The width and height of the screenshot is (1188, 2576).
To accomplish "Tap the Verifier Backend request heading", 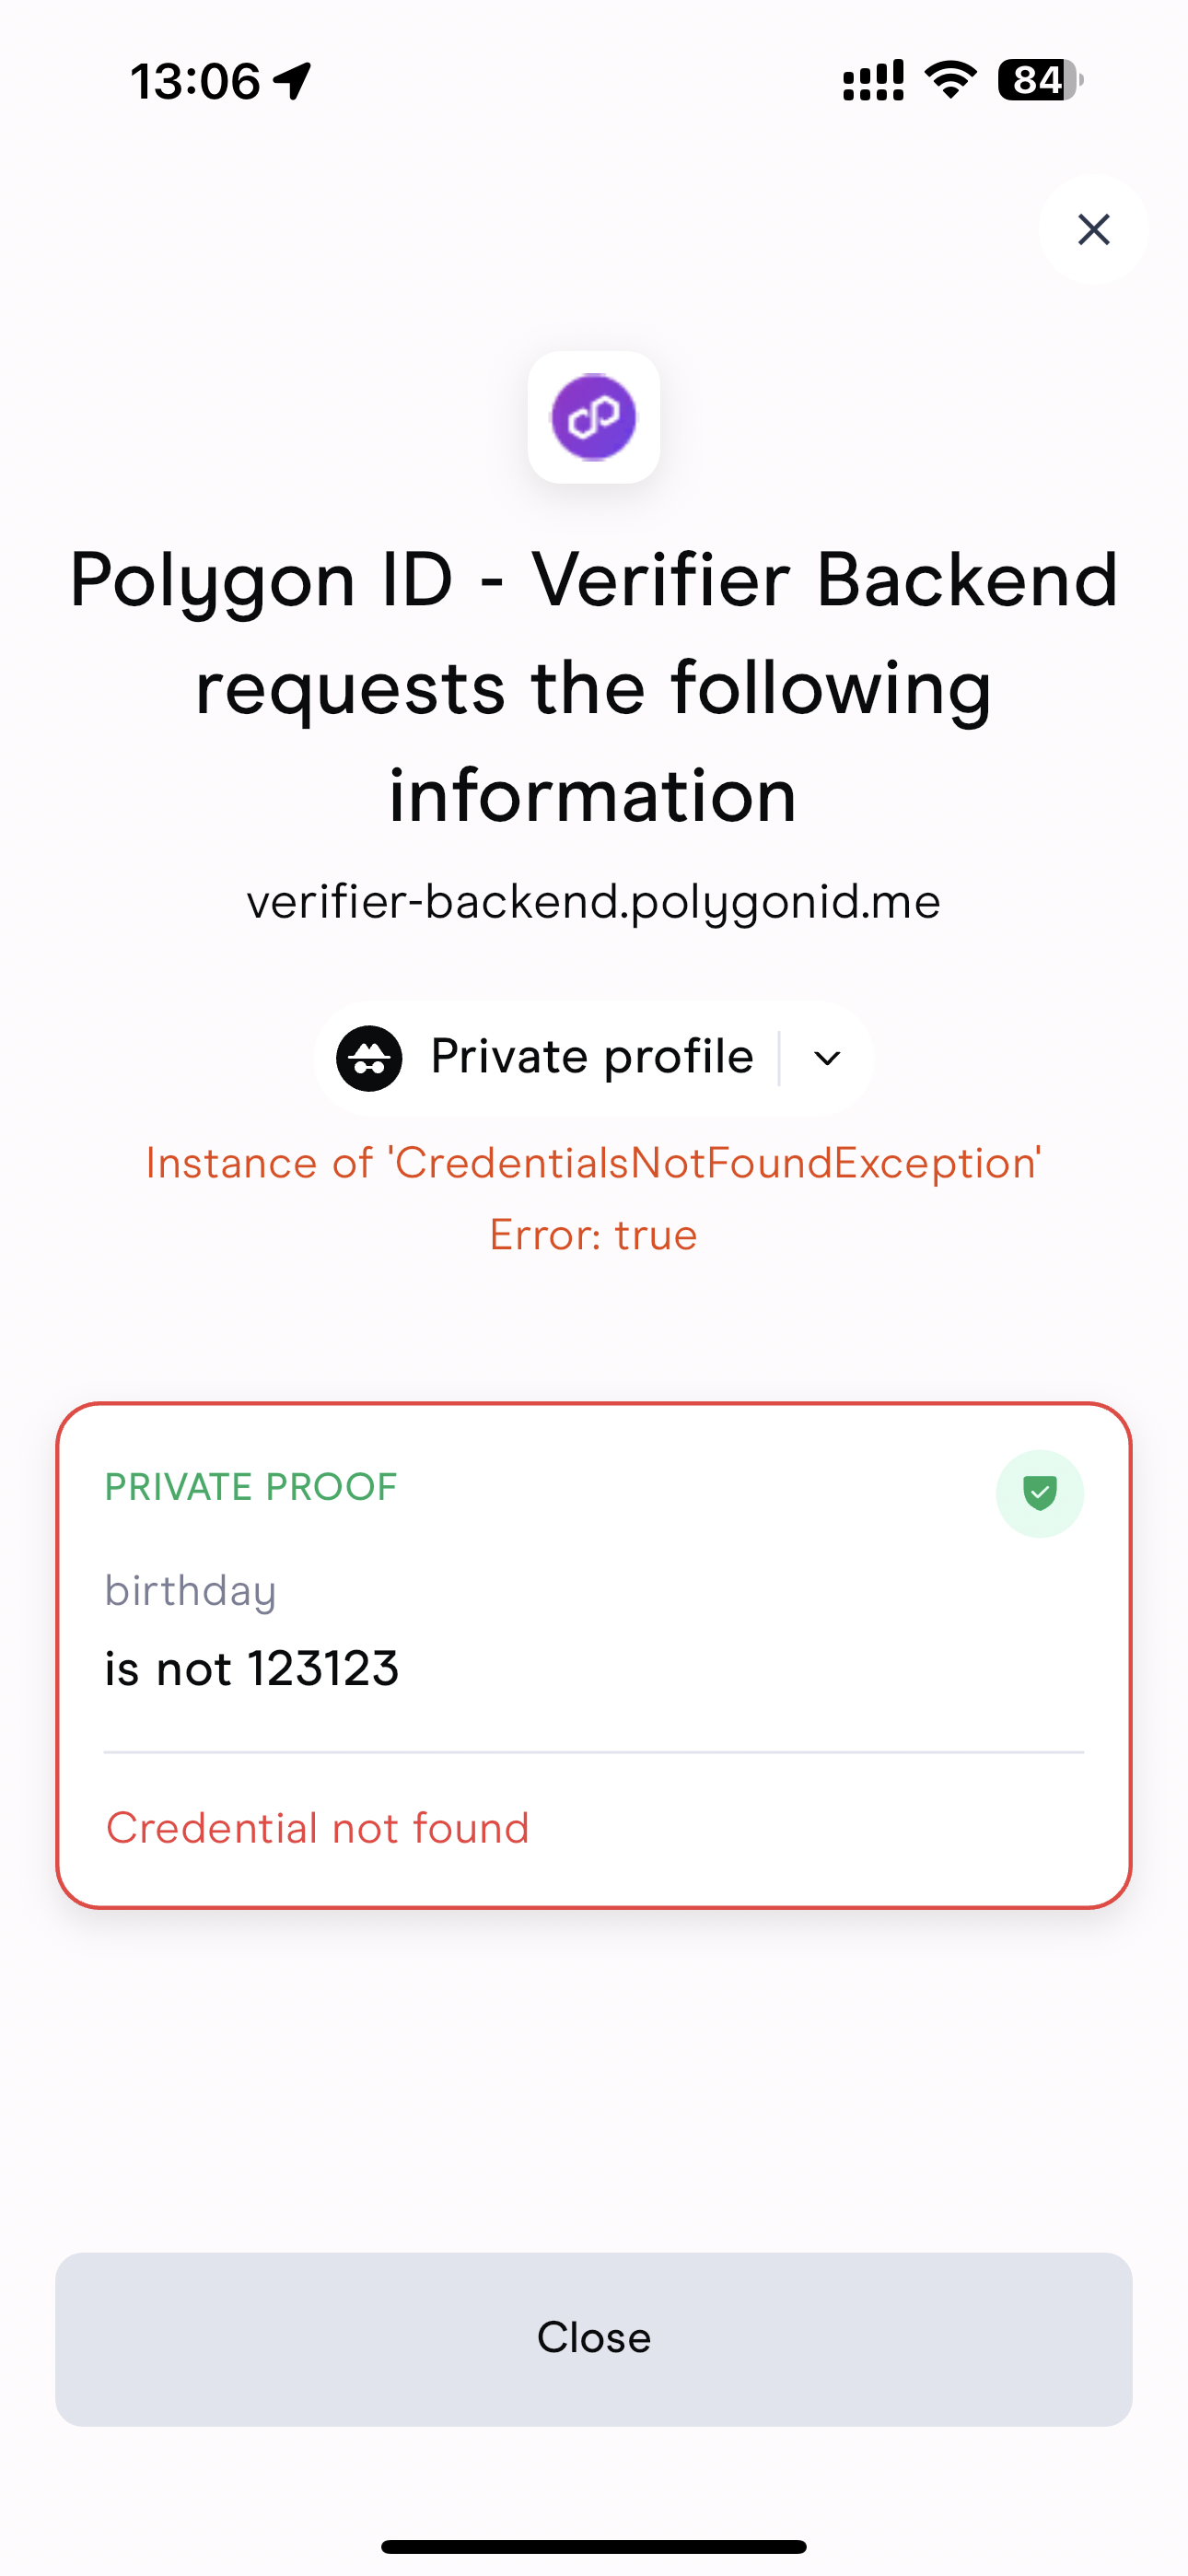I will [594, 687].
